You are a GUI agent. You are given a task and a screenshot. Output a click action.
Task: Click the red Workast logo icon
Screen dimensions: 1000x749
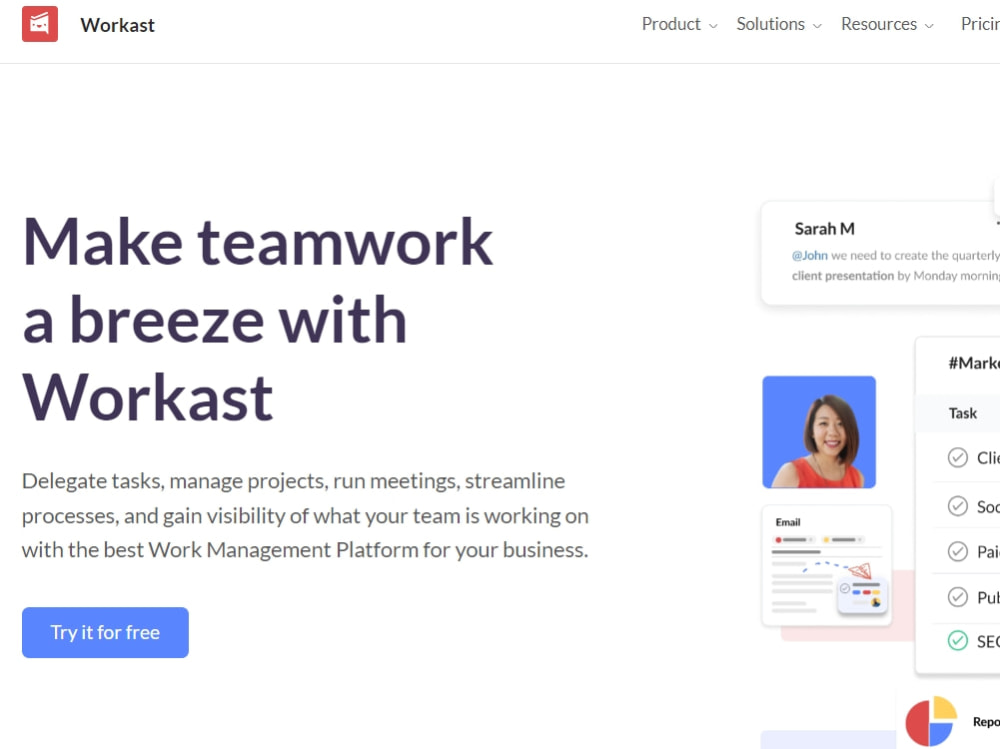pos(40,24)
